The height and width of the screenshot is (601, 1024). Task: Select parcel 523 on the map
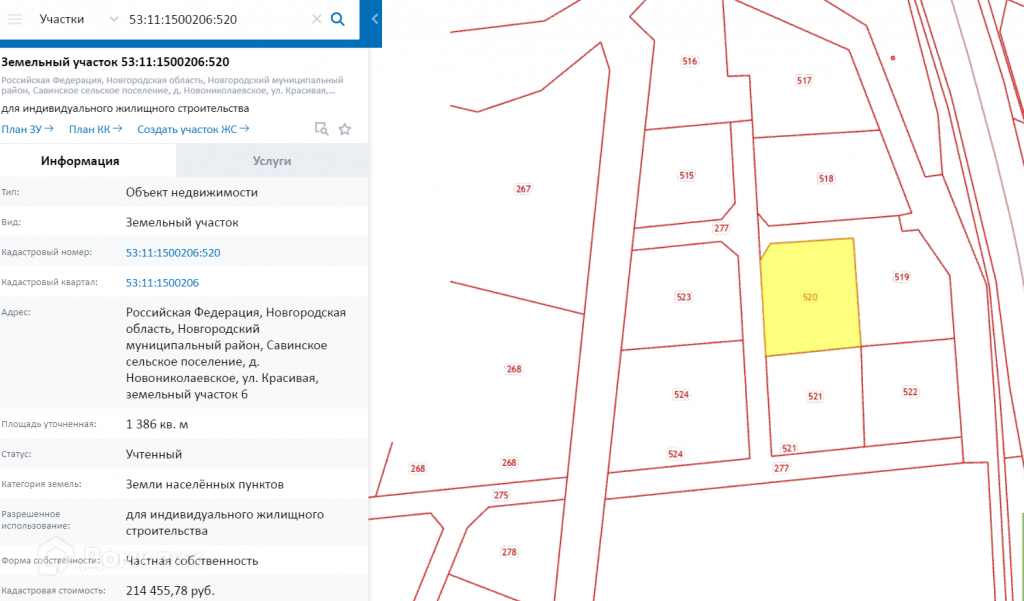684,297
